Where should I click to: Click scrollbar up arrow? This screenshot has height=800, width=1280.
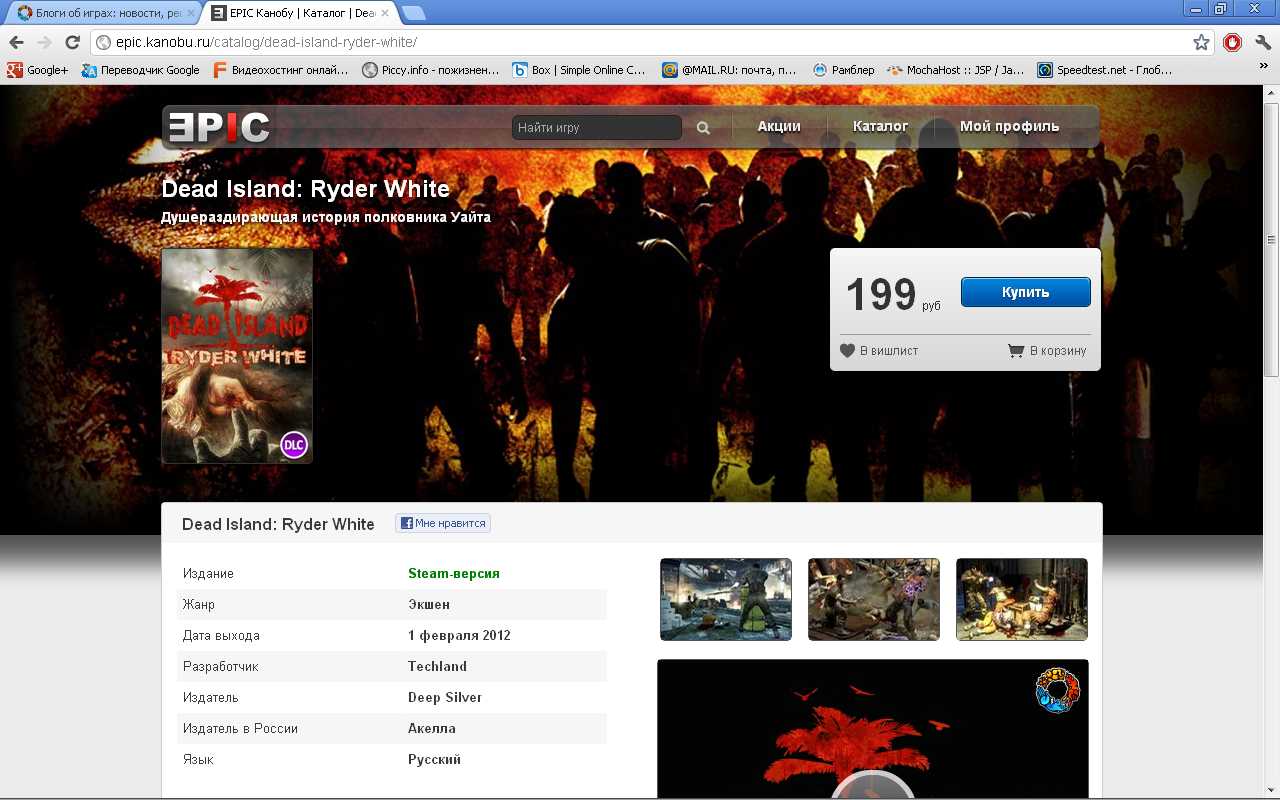point(1271,93)
